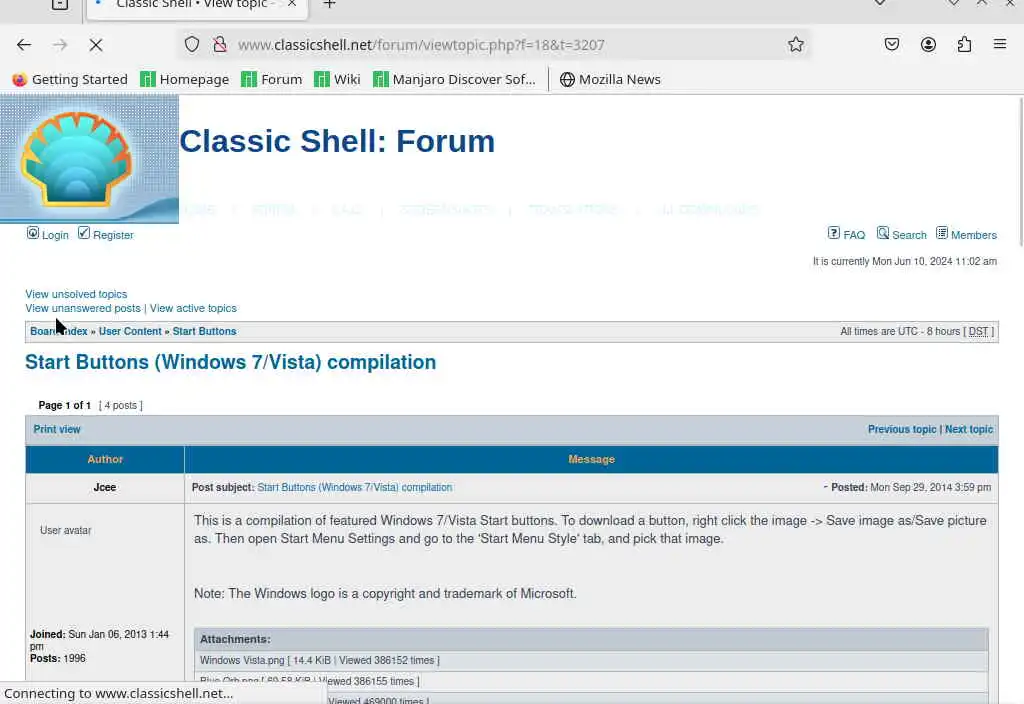Click the small post icon before Posted

pos(825,487)
